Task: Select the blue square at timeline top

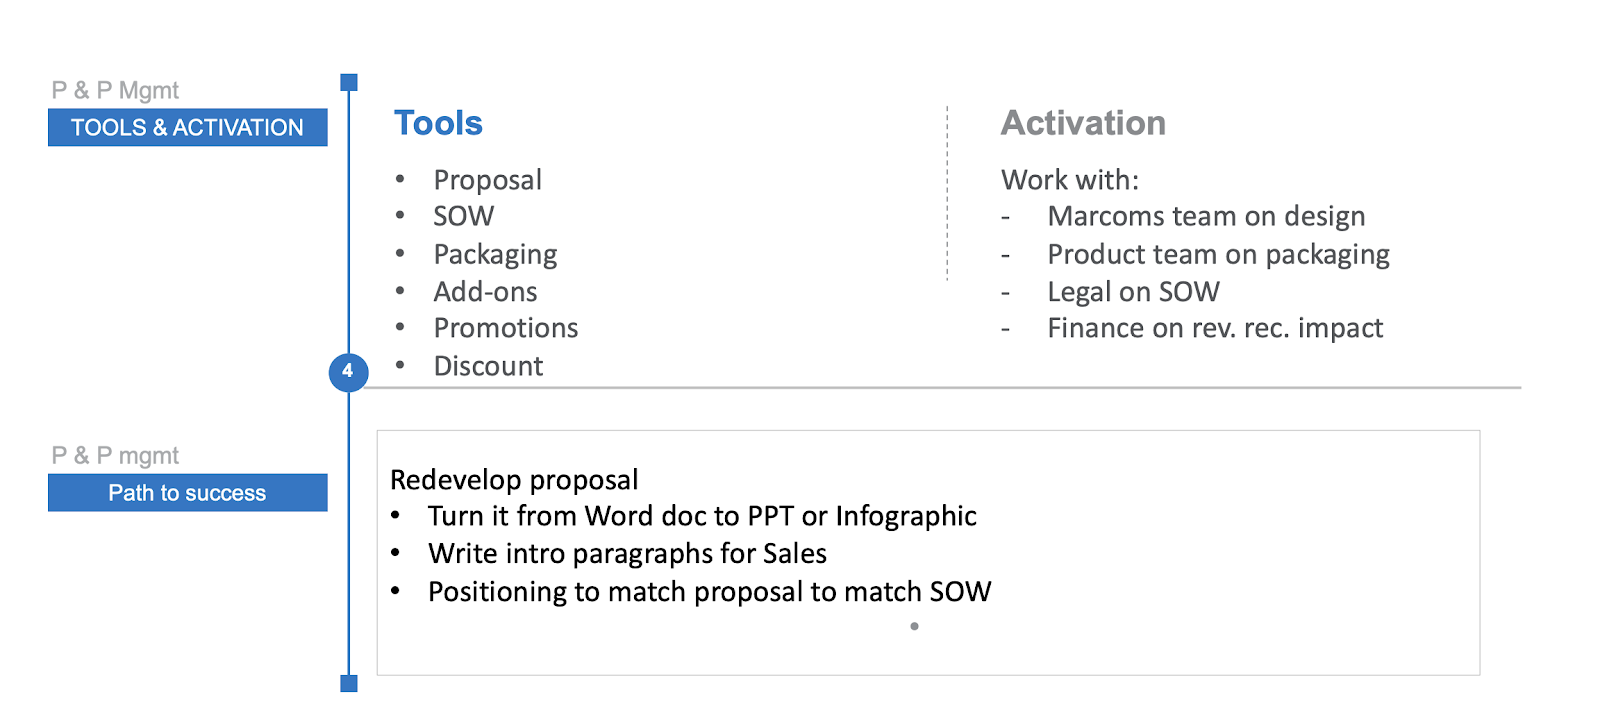Action: coord(349,82)
